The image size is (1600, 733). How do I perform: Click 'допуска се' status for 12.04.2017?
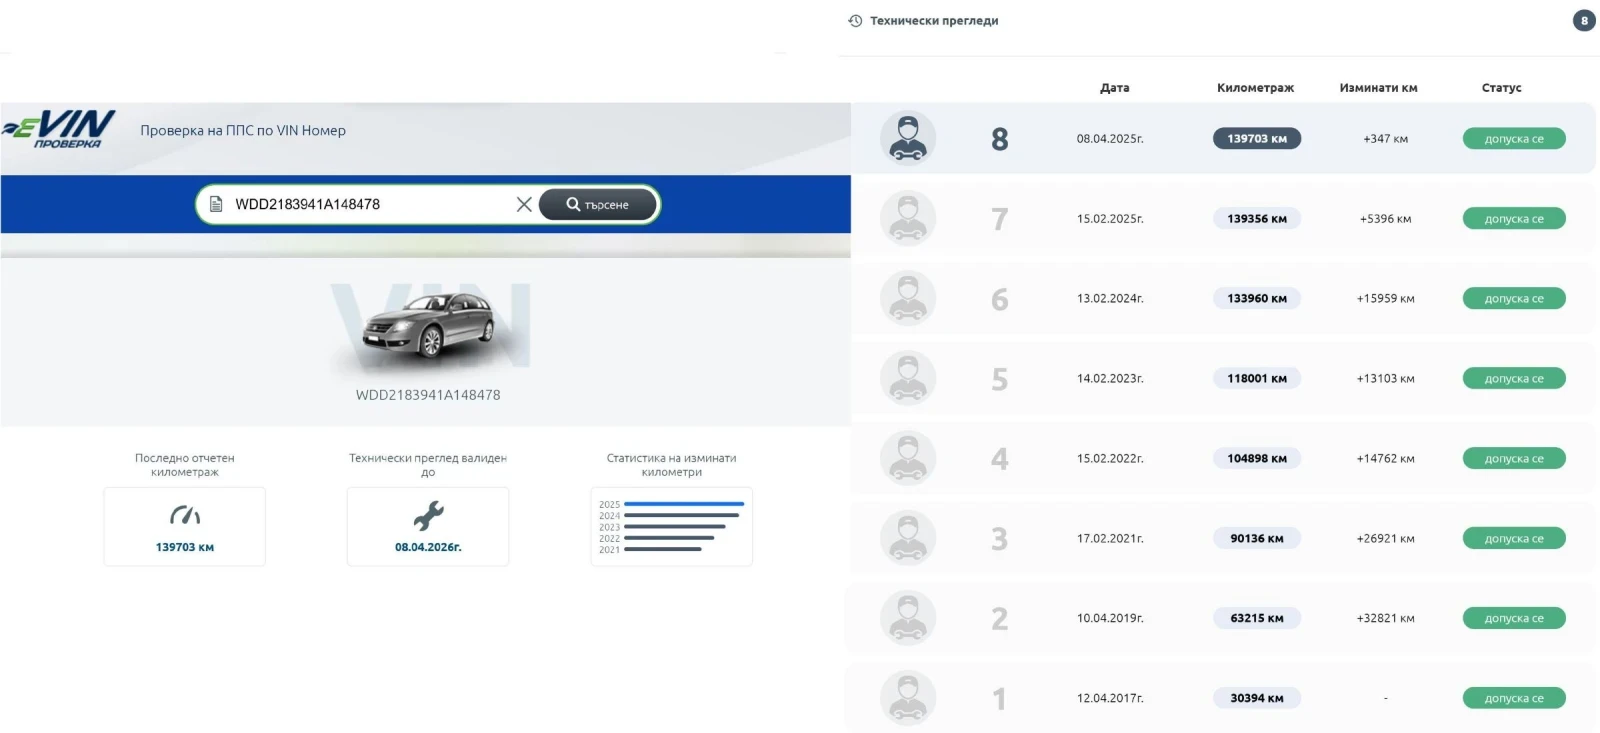pyautogui.click(x=1513, y=699)
